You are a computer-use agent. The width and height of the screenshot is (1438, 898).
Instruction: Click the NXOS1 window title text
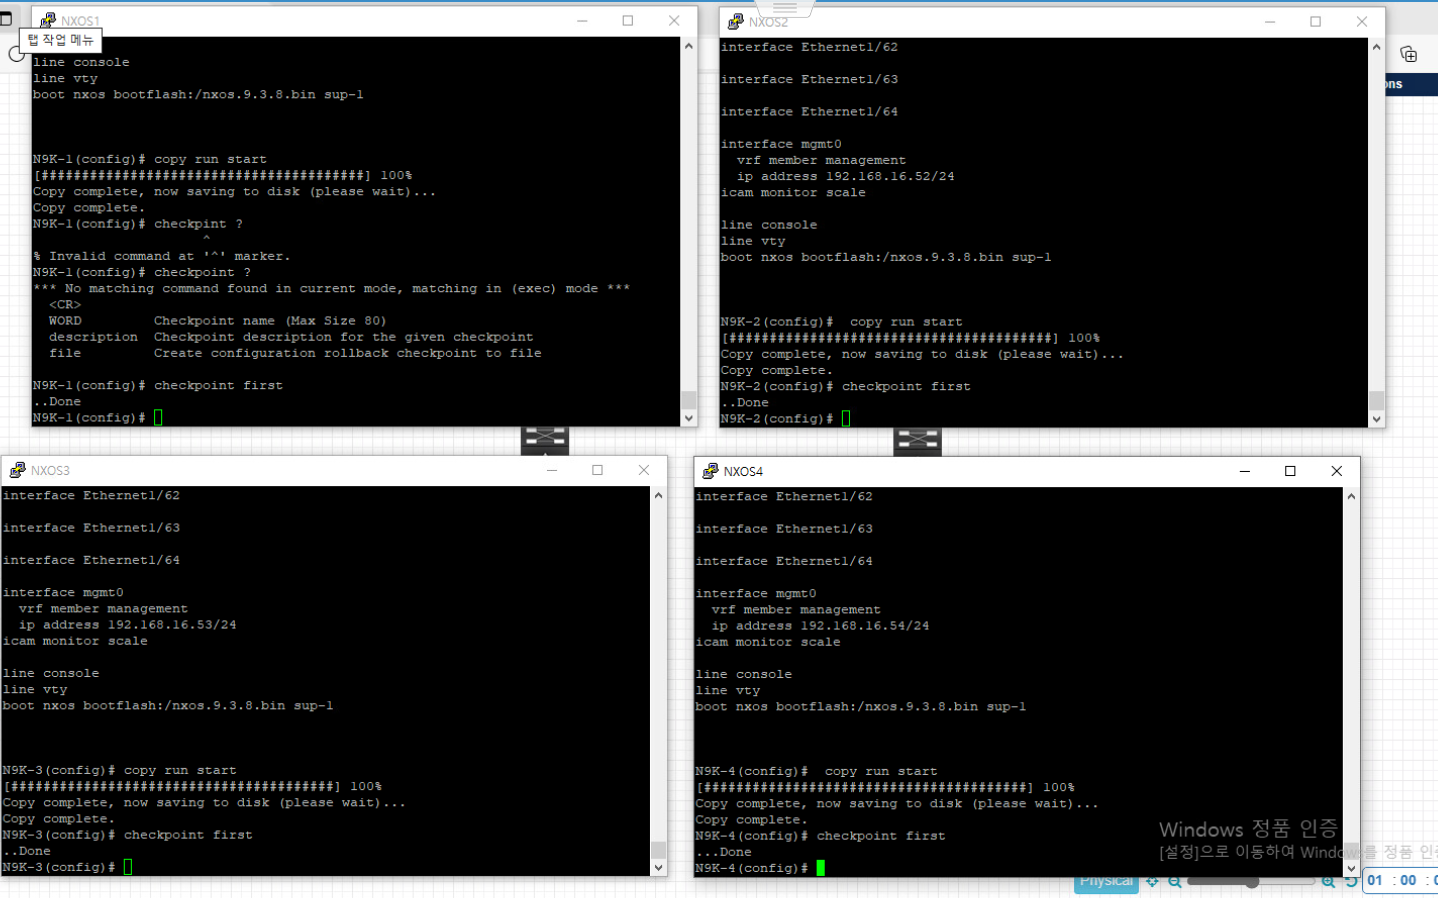point(80,21)
